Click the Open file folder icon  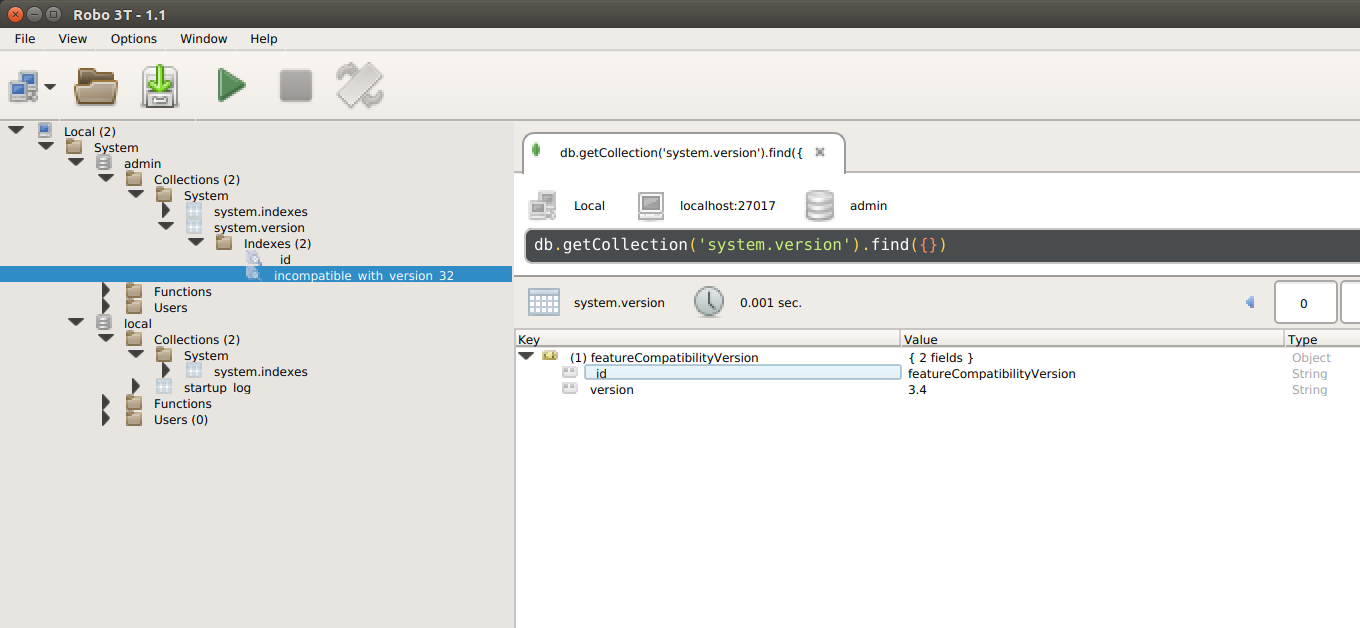[96, 87]
